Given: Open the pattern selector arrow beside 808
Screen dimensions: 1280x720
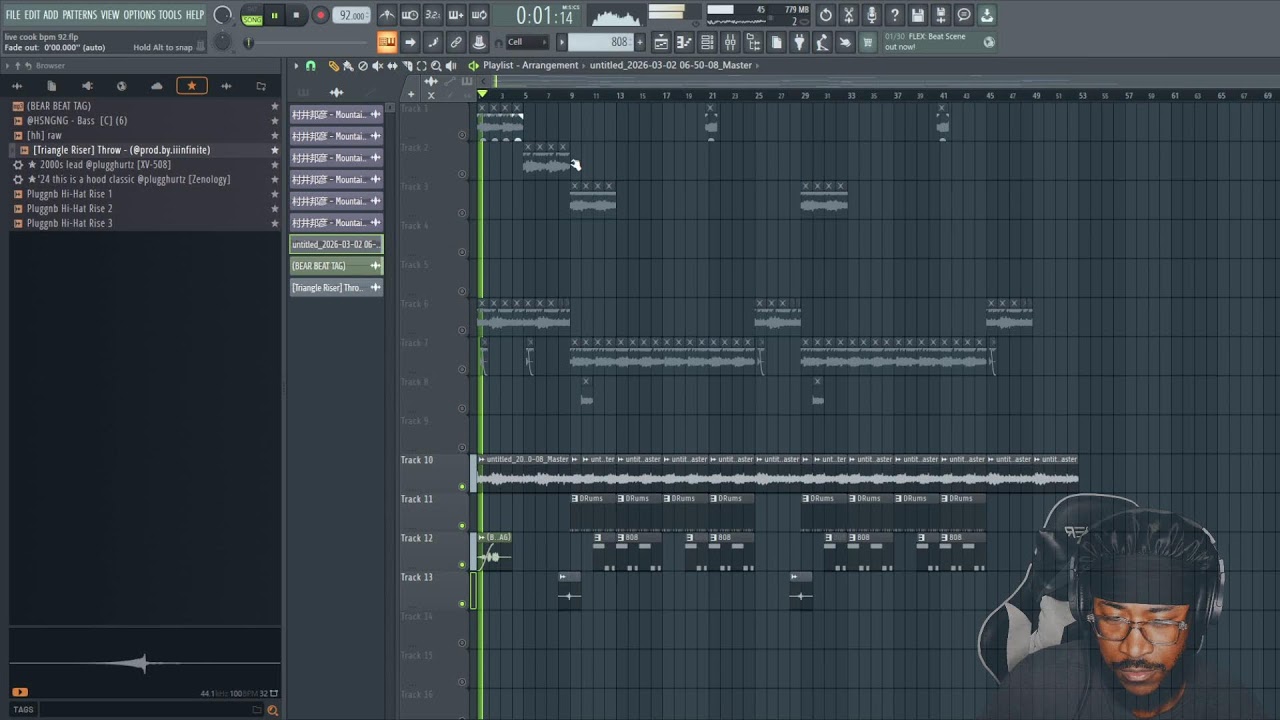Looking at the screenshot, I should tap(562, 42).
